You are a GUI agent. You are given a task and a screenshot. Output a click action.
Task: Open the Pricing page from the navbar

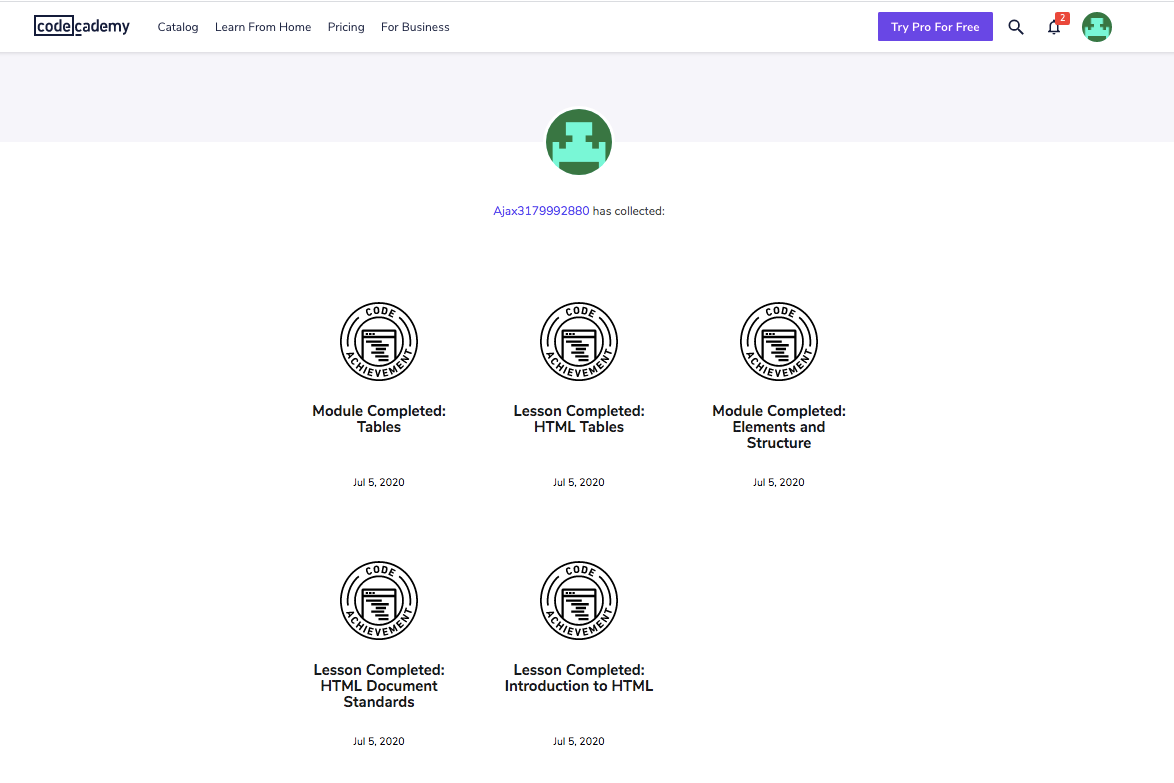[x=346, y=27]
